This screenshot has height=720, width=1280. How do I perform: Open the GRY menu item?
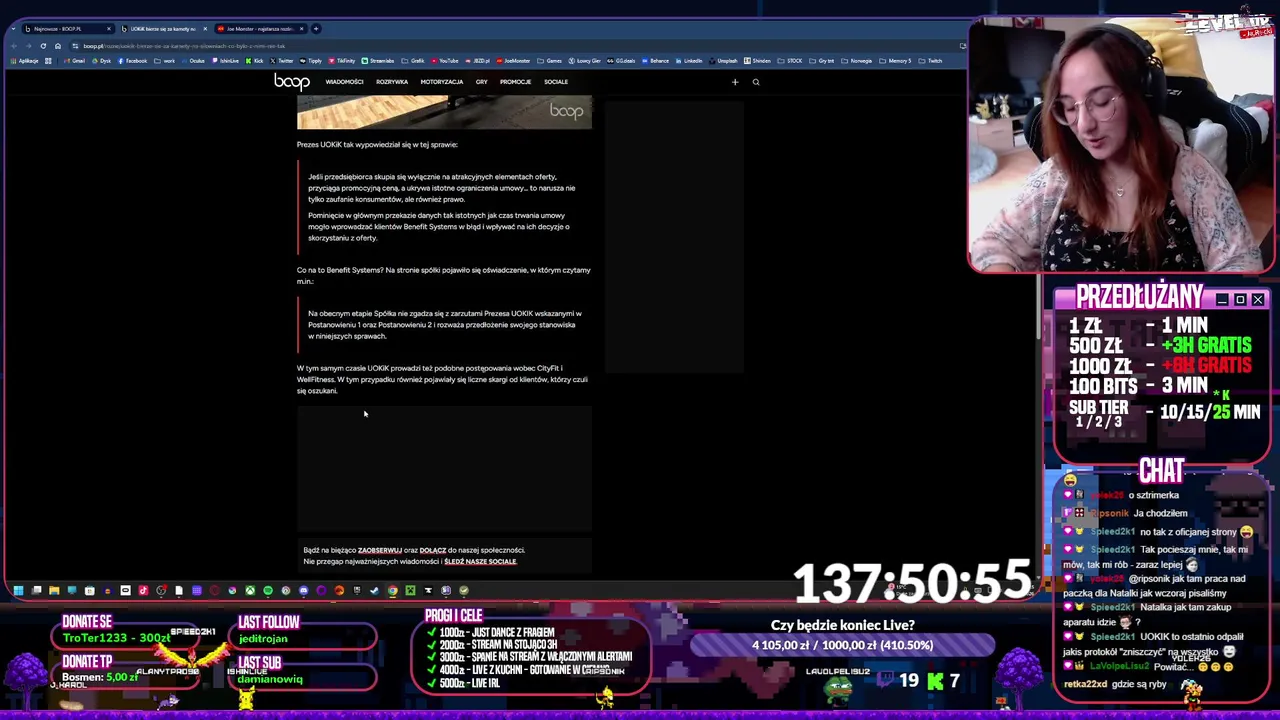click(482, 82)
